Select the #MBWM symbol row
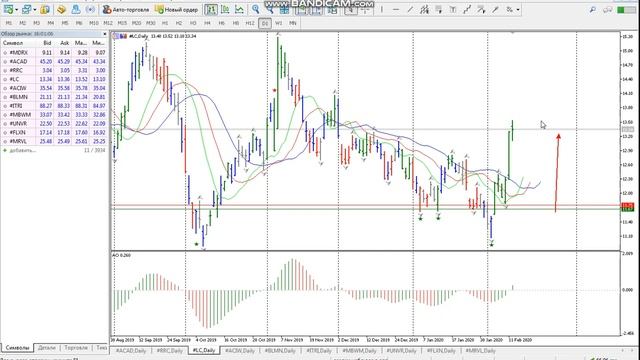 [x=54, y=115]
